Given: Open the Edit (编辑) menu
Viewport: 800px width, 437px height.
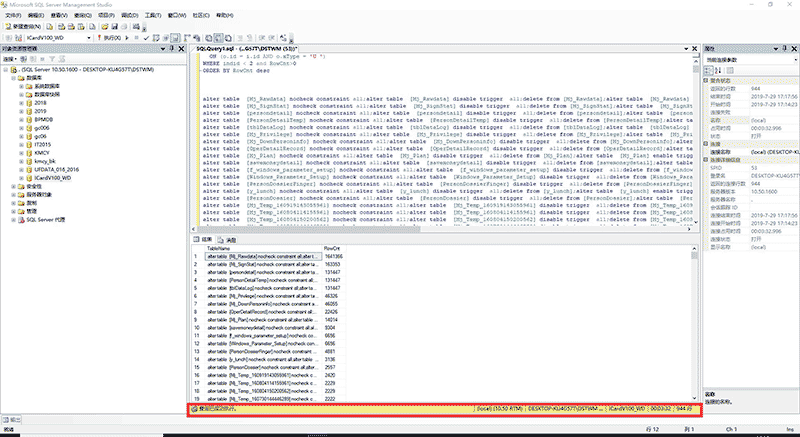Looking at the screenshot, I should point(36,15).
